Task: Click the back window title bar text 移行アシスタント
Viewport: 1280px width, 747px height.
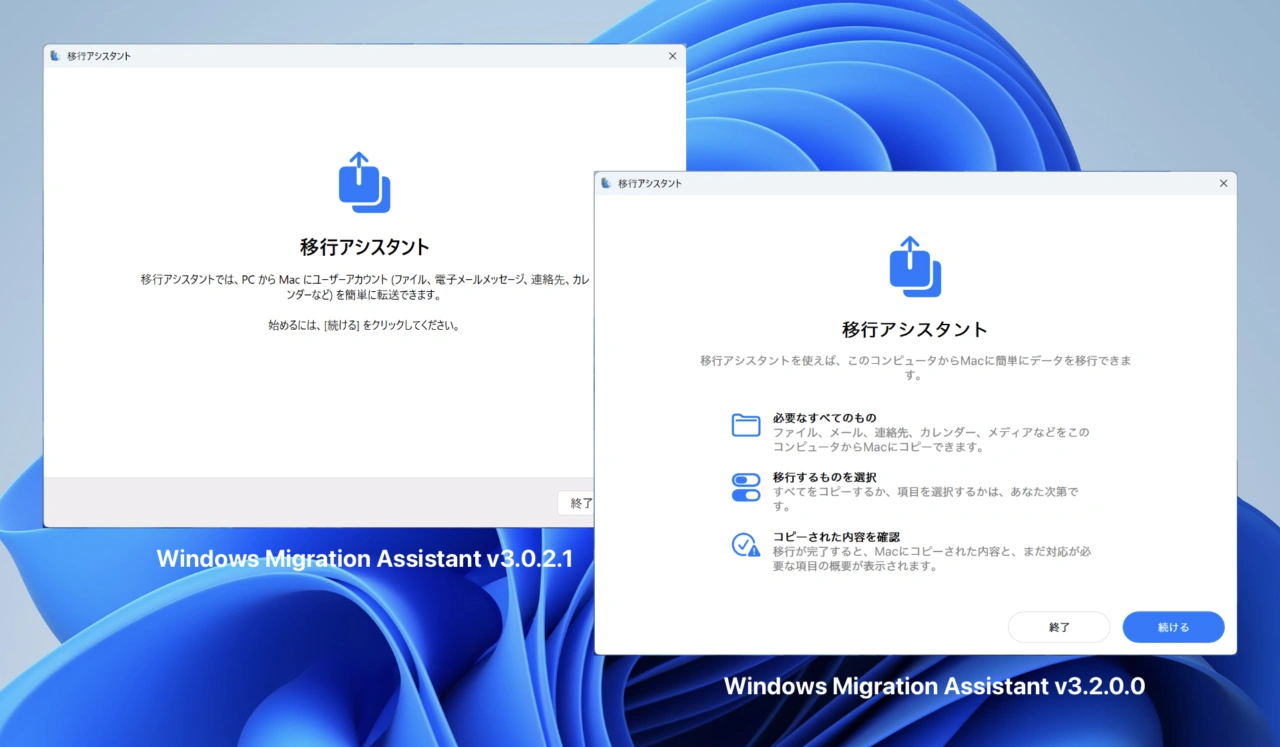Action: 99,56
